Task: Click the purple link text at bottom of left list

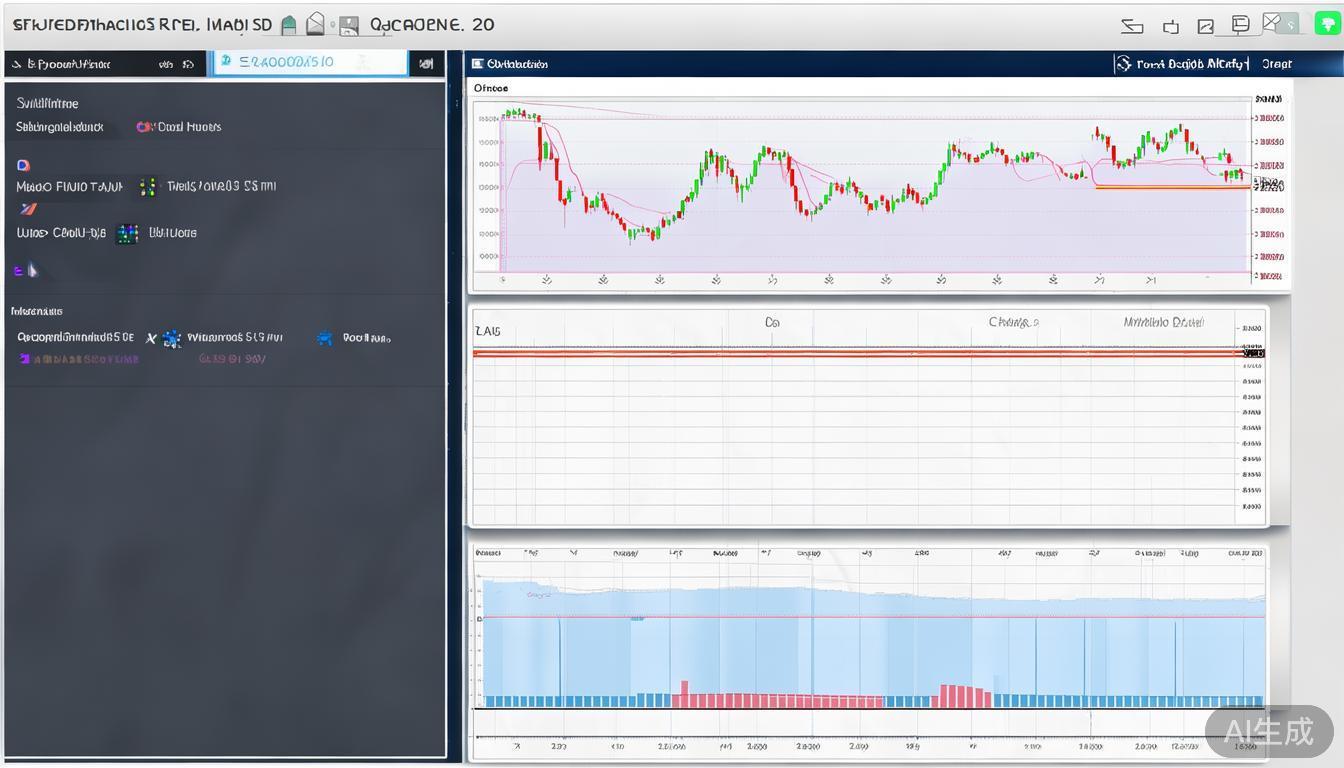Action: click(x=78, y=359)
